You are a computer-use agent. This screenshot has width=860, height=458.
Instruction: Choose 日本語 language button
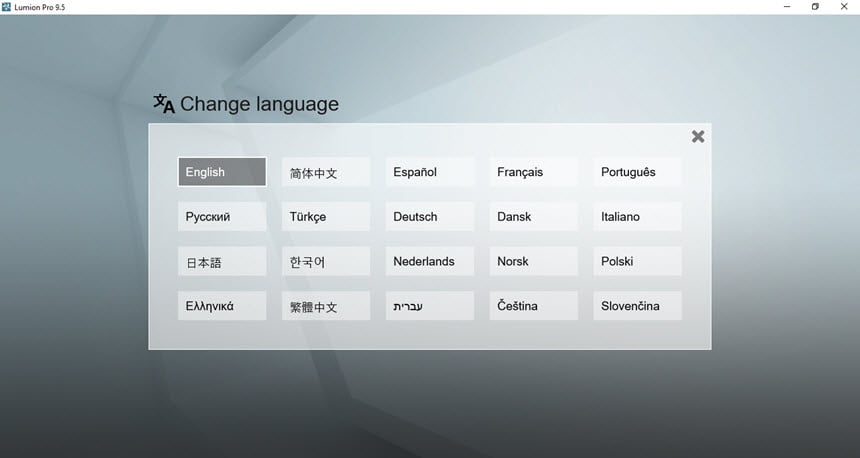(x=222, y=261)
